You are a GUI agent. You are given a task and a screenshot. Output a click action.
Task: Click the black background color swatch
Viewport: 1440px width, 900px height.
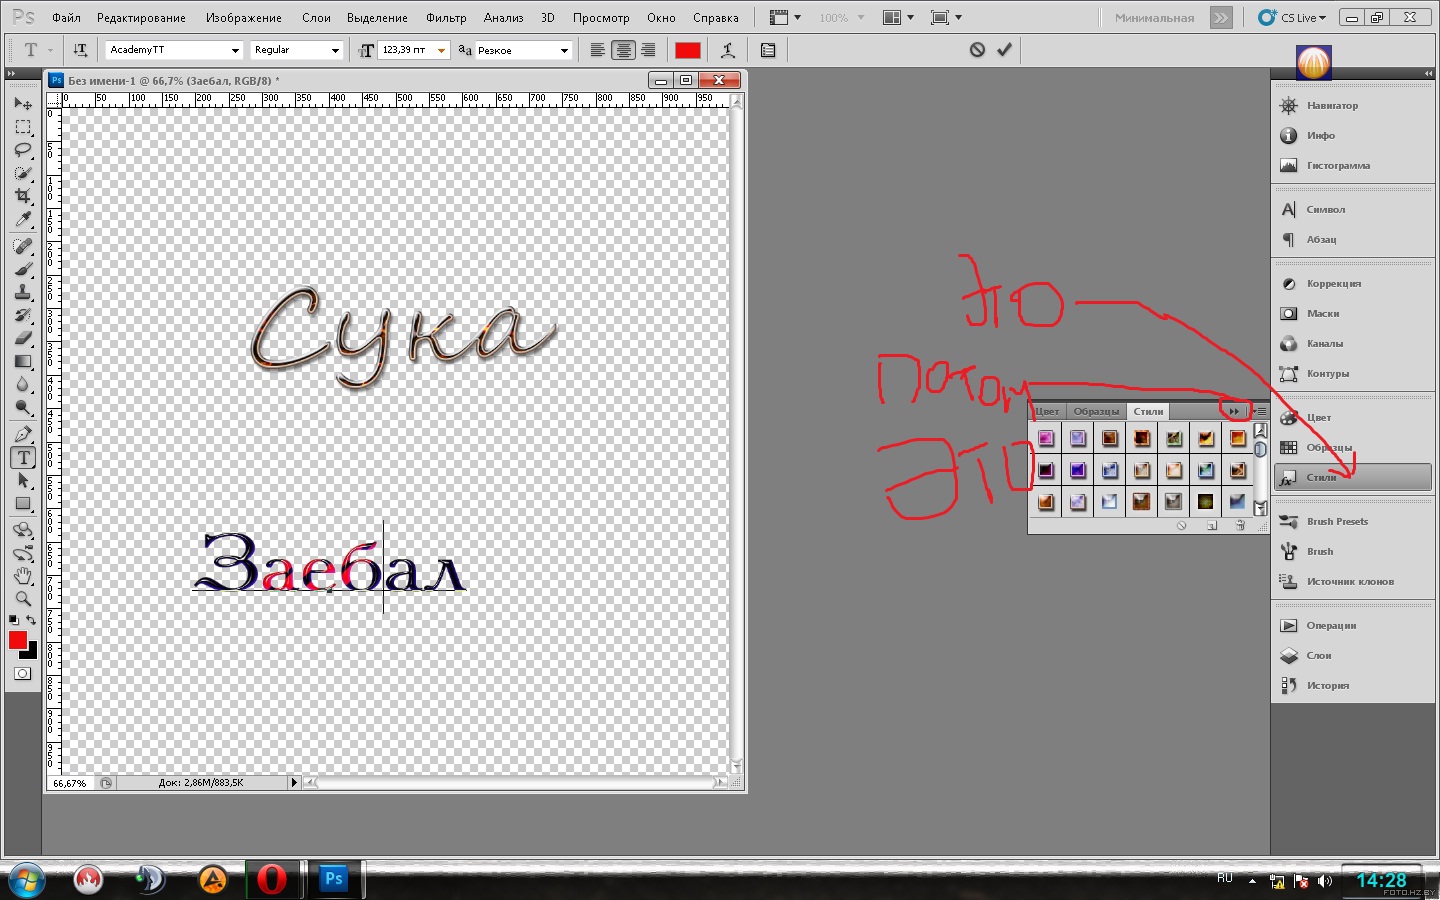pyautogui.click(x=32, y=653)
